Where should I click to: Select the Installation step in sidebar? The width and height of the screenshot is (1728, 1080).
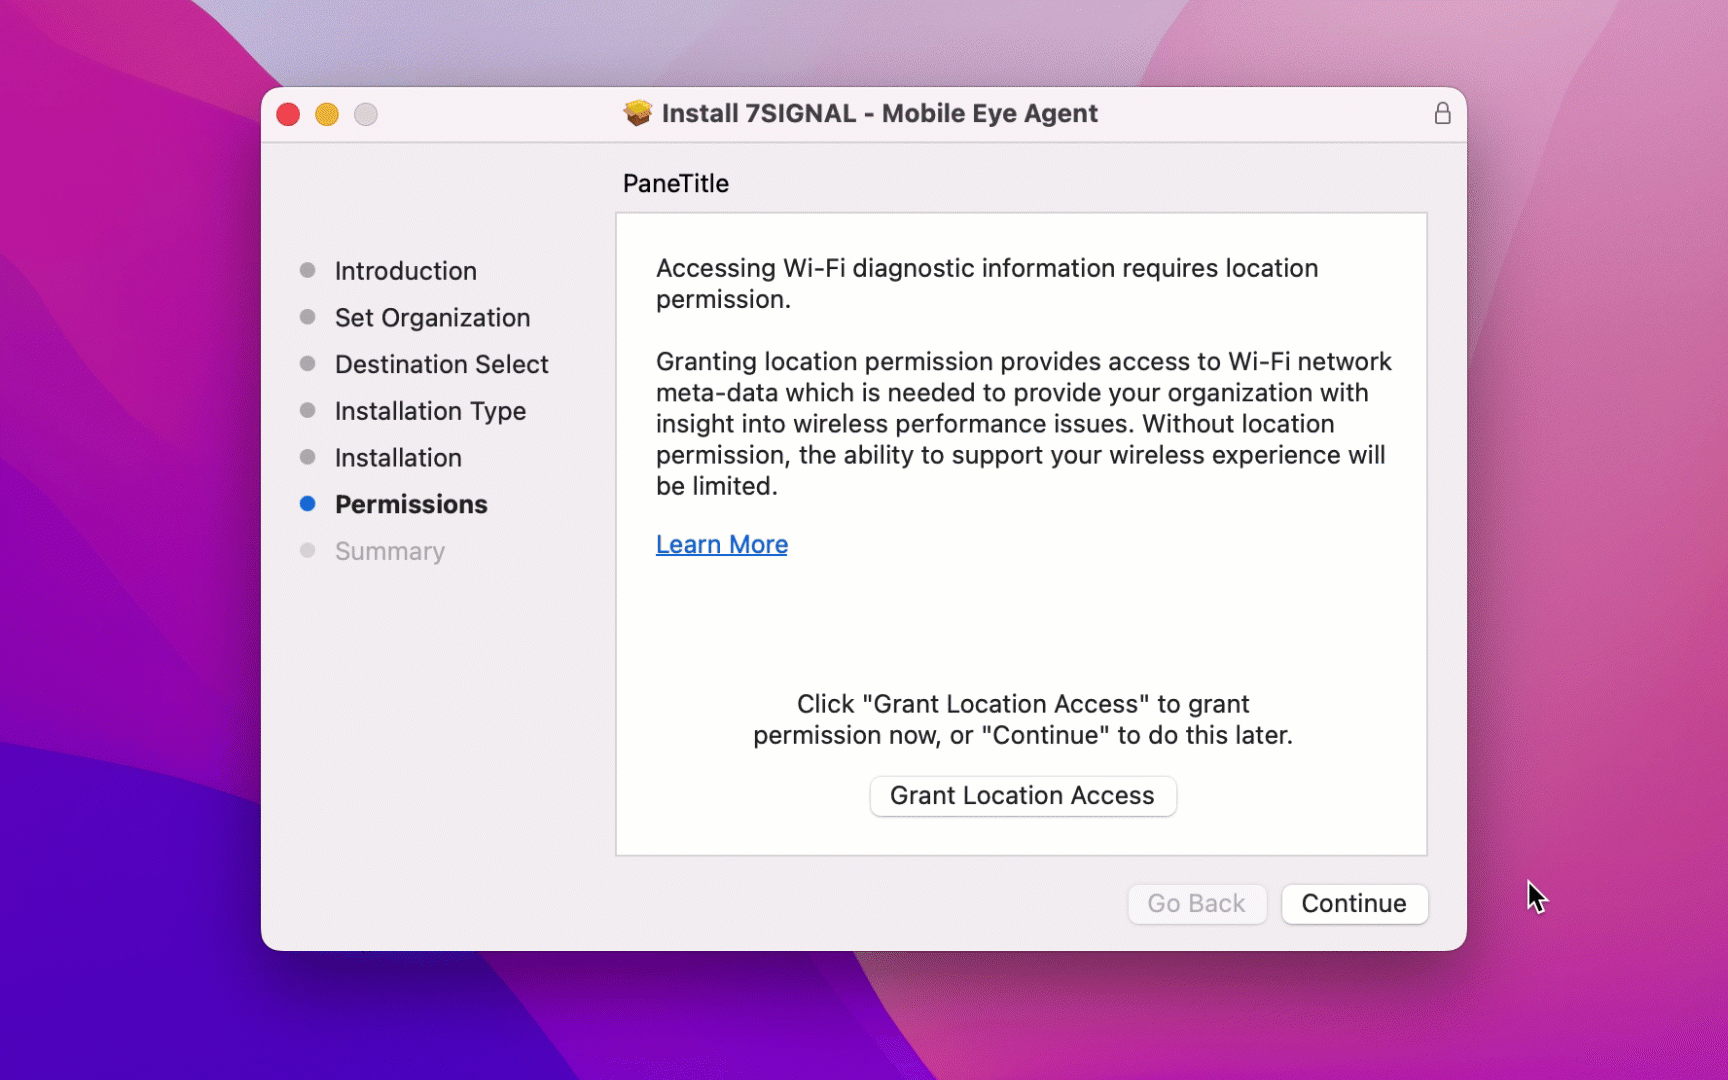pyautogui.click(x=398, y=458)
